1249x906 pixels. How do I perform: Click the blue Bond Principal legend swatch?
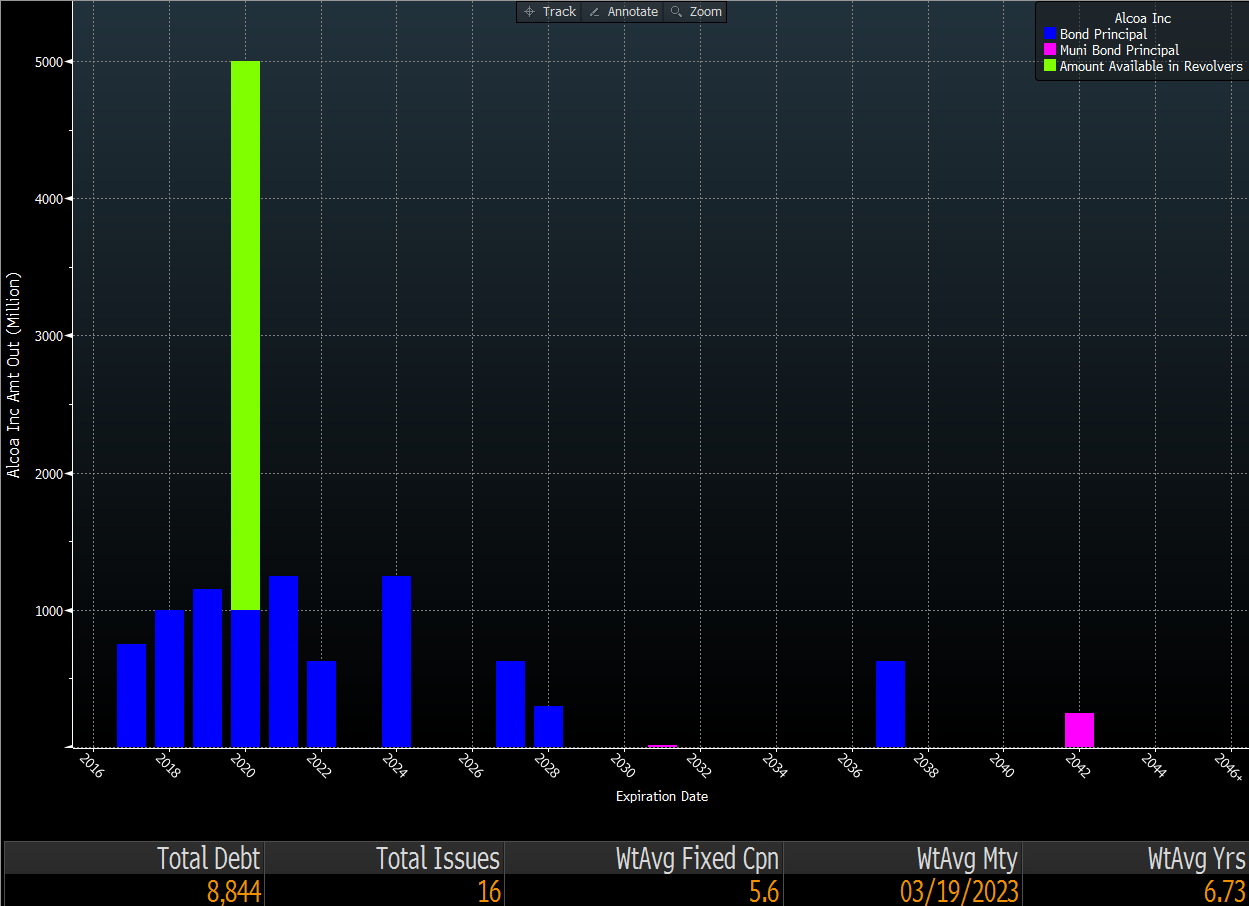click(x=1049, y=34)
